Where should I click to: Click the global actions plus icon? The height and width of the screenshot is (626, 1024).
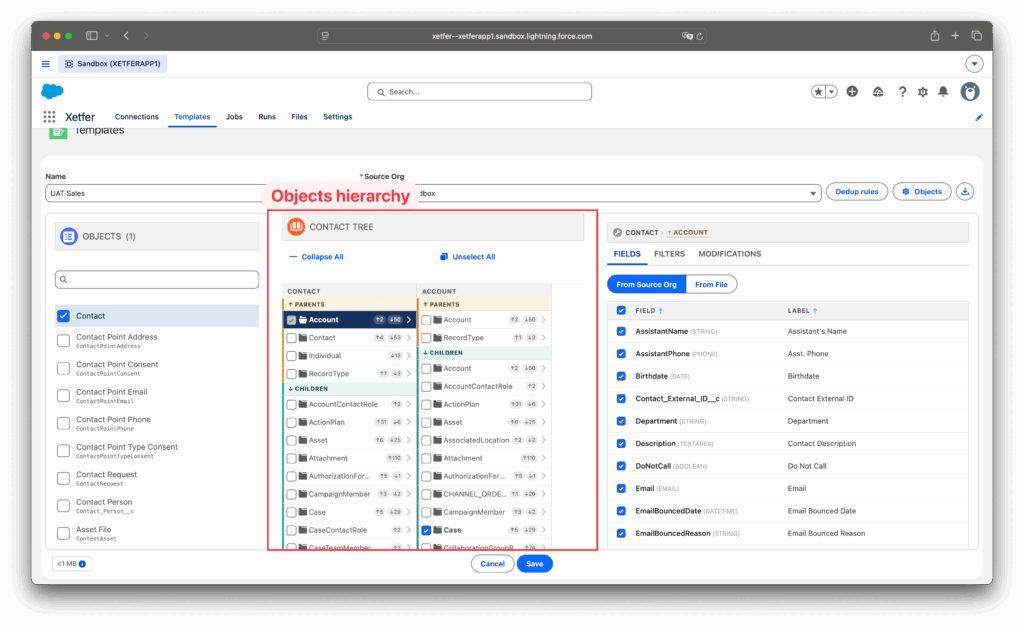852,92
